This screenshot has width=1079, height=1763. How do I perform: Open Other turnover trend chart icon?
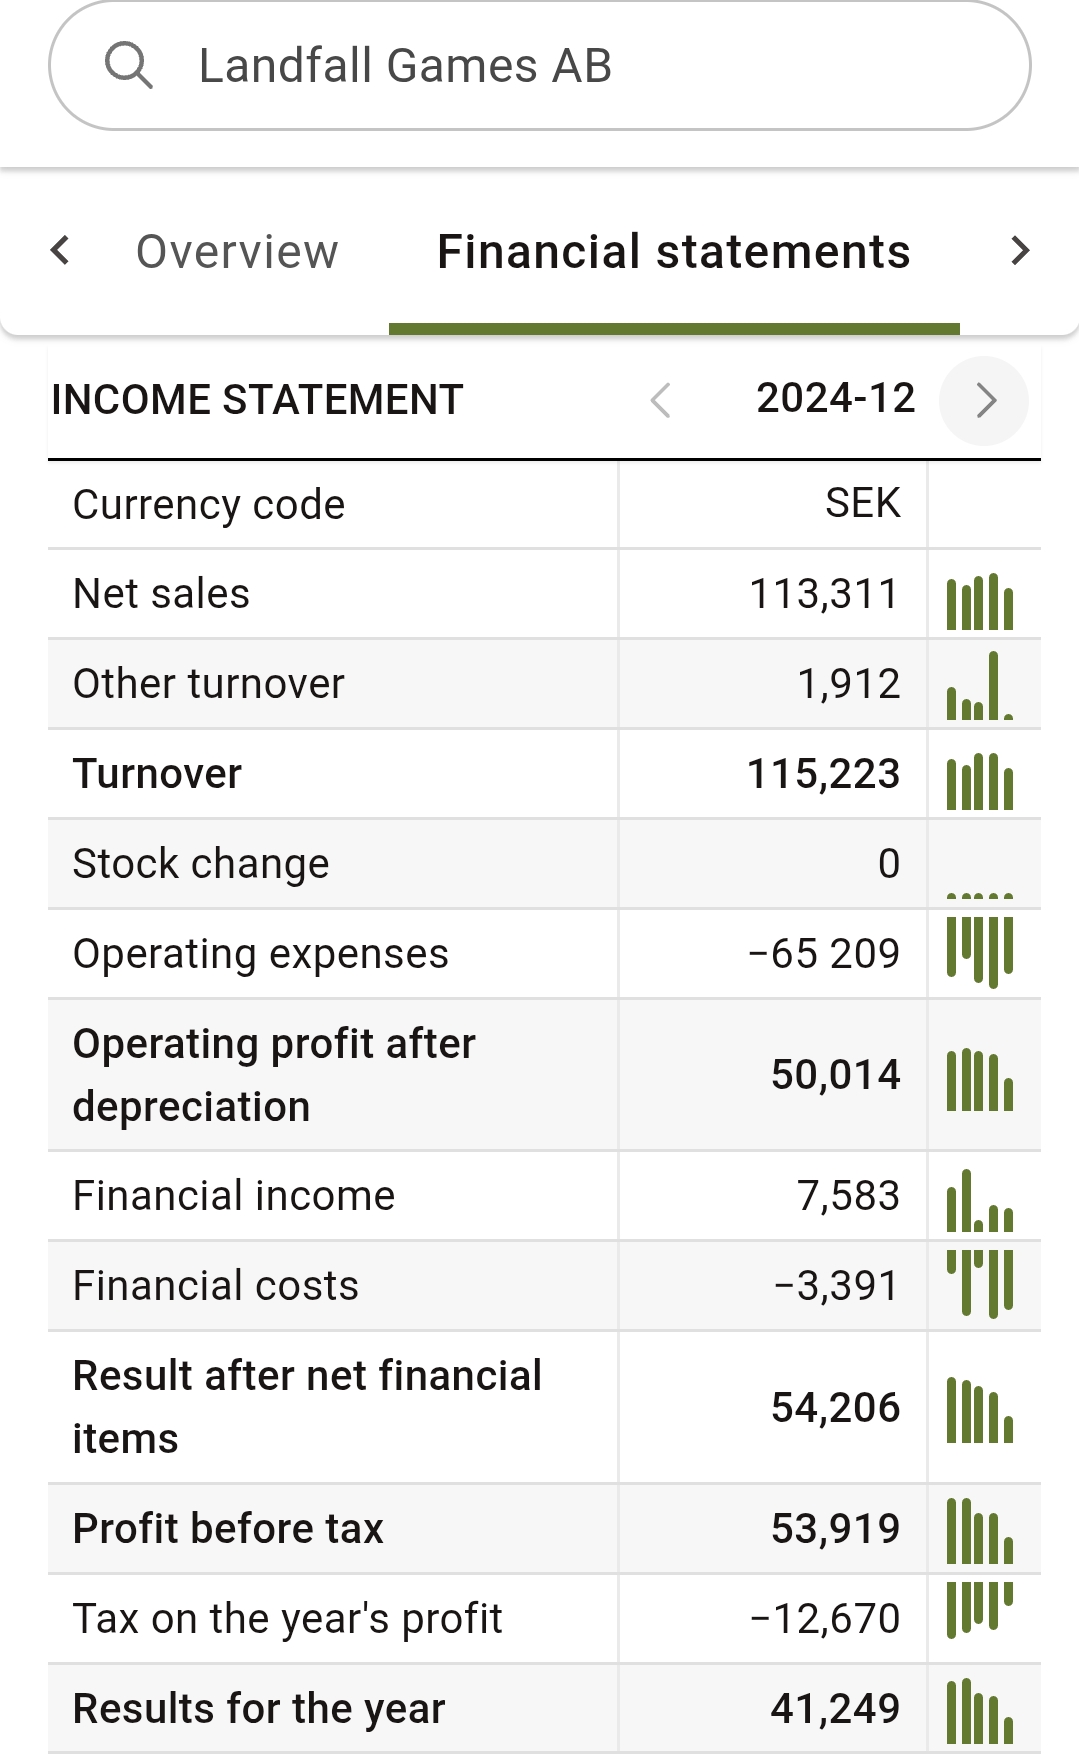[x=980, y=686]
